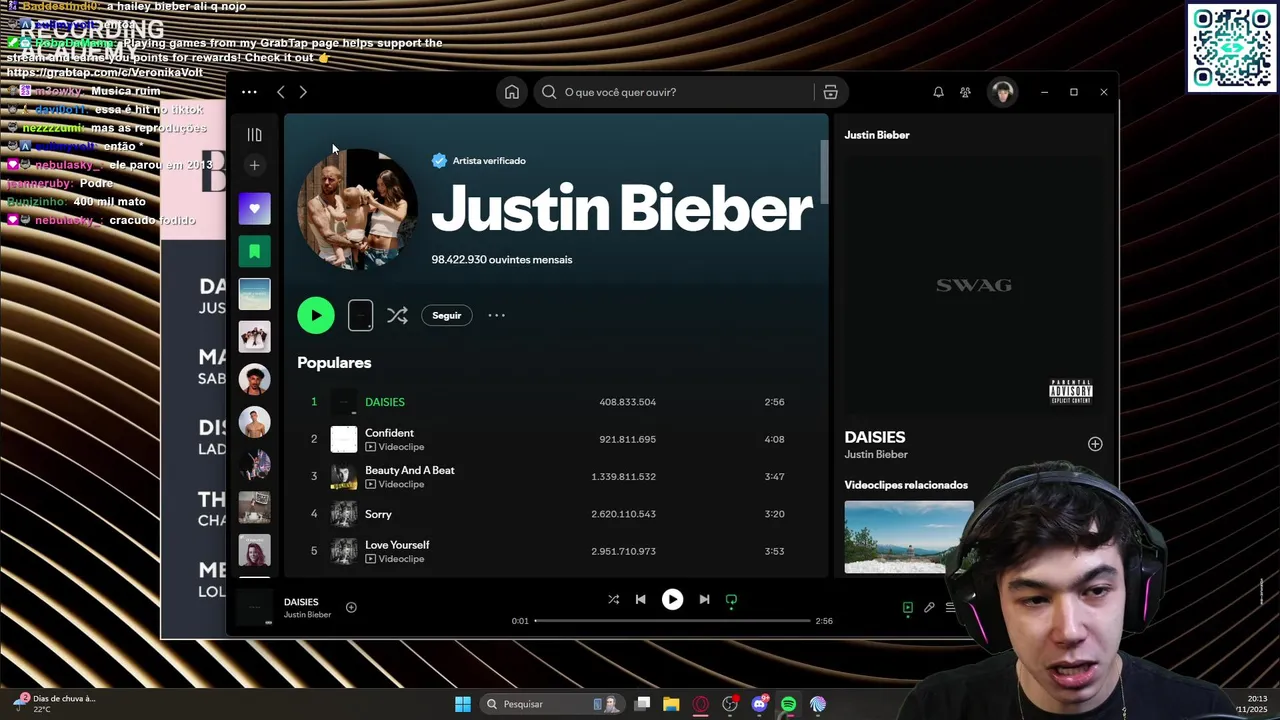Focus the 'O que você quer ouvir?' search field

675,92
